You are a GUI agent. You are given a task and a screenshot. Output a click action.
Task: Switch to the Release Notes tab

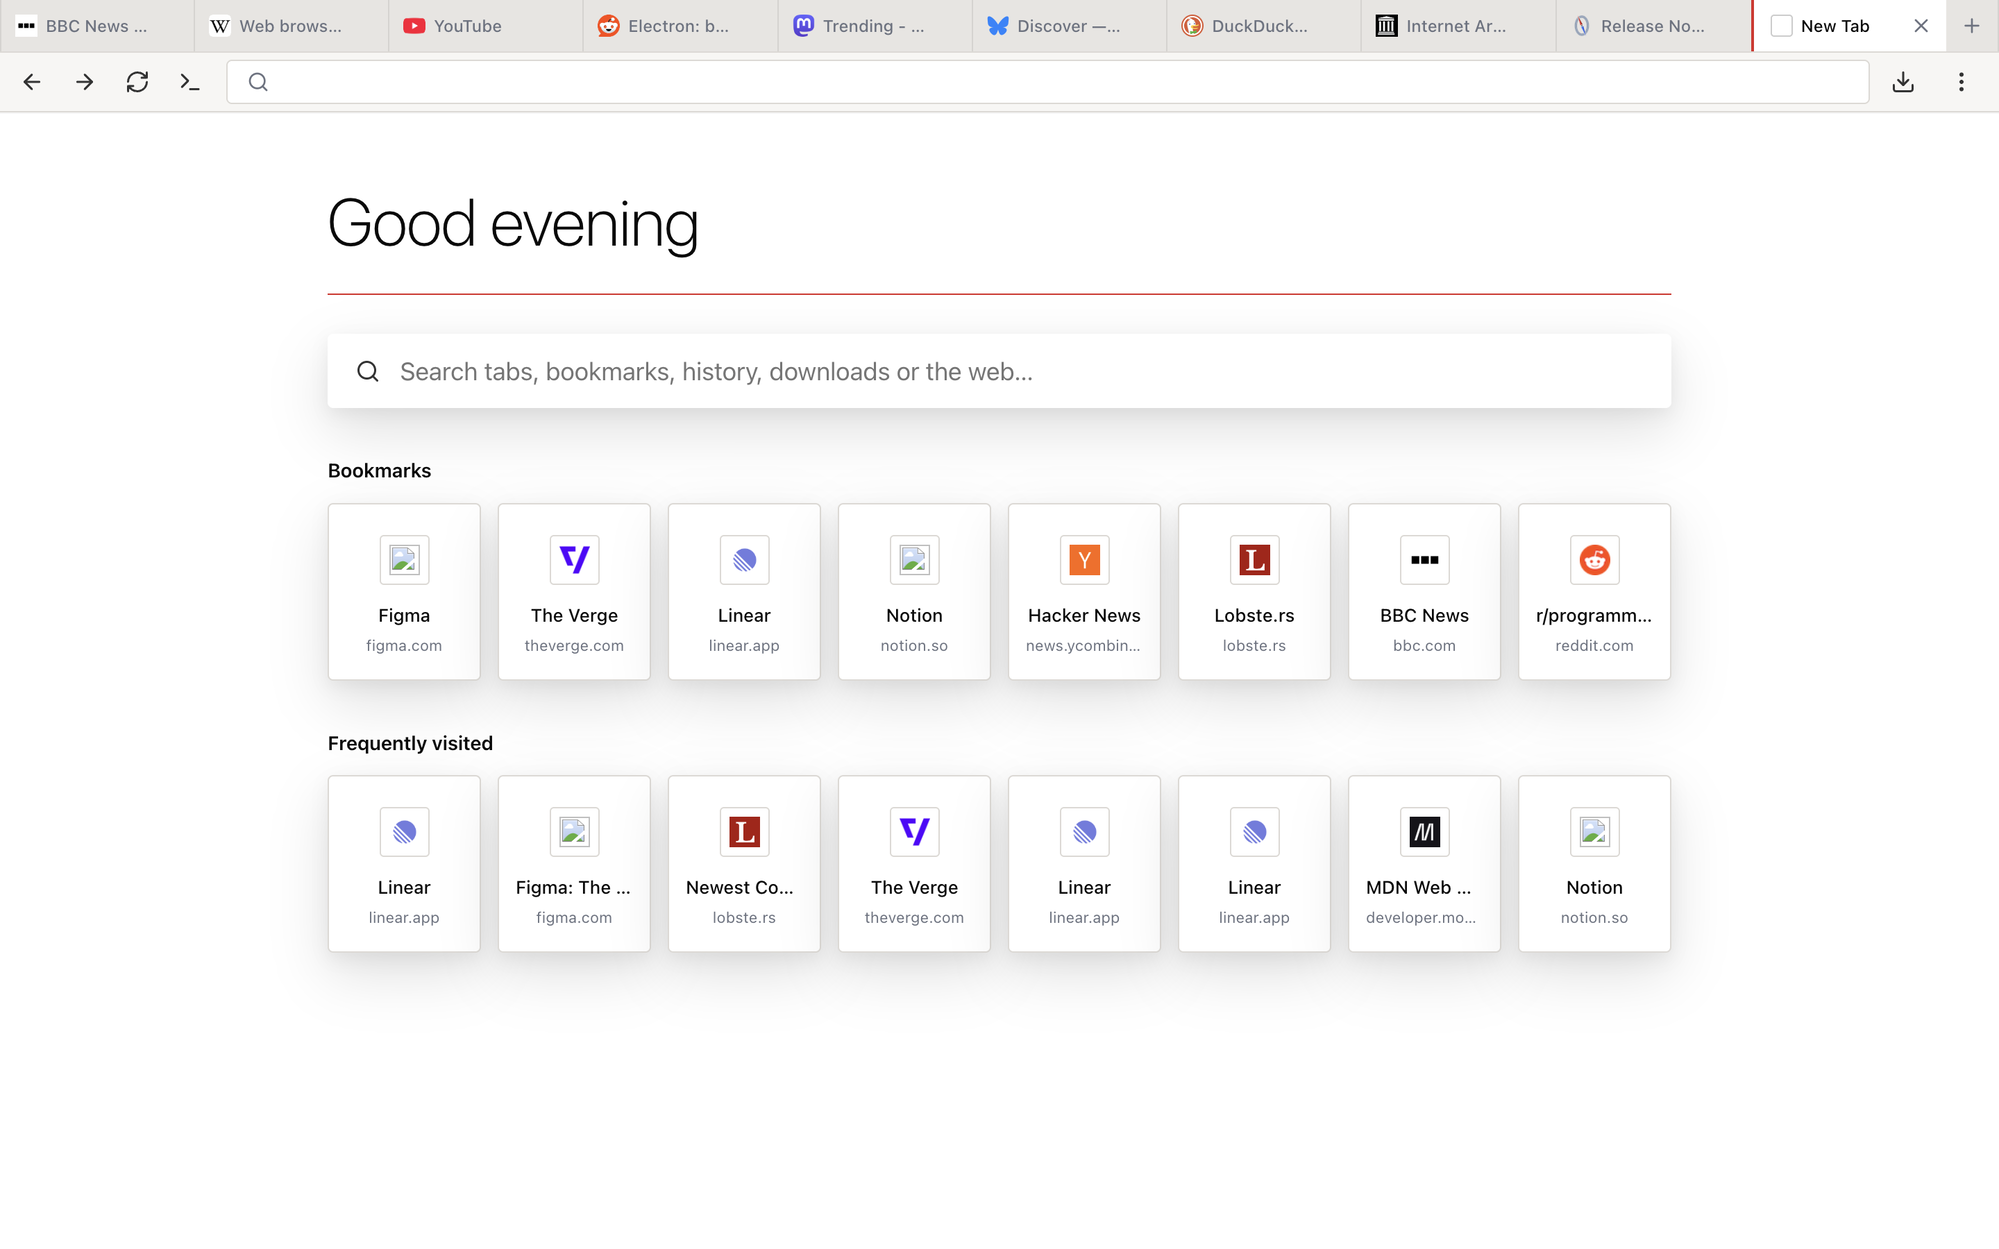click(x=1653, y=26)
